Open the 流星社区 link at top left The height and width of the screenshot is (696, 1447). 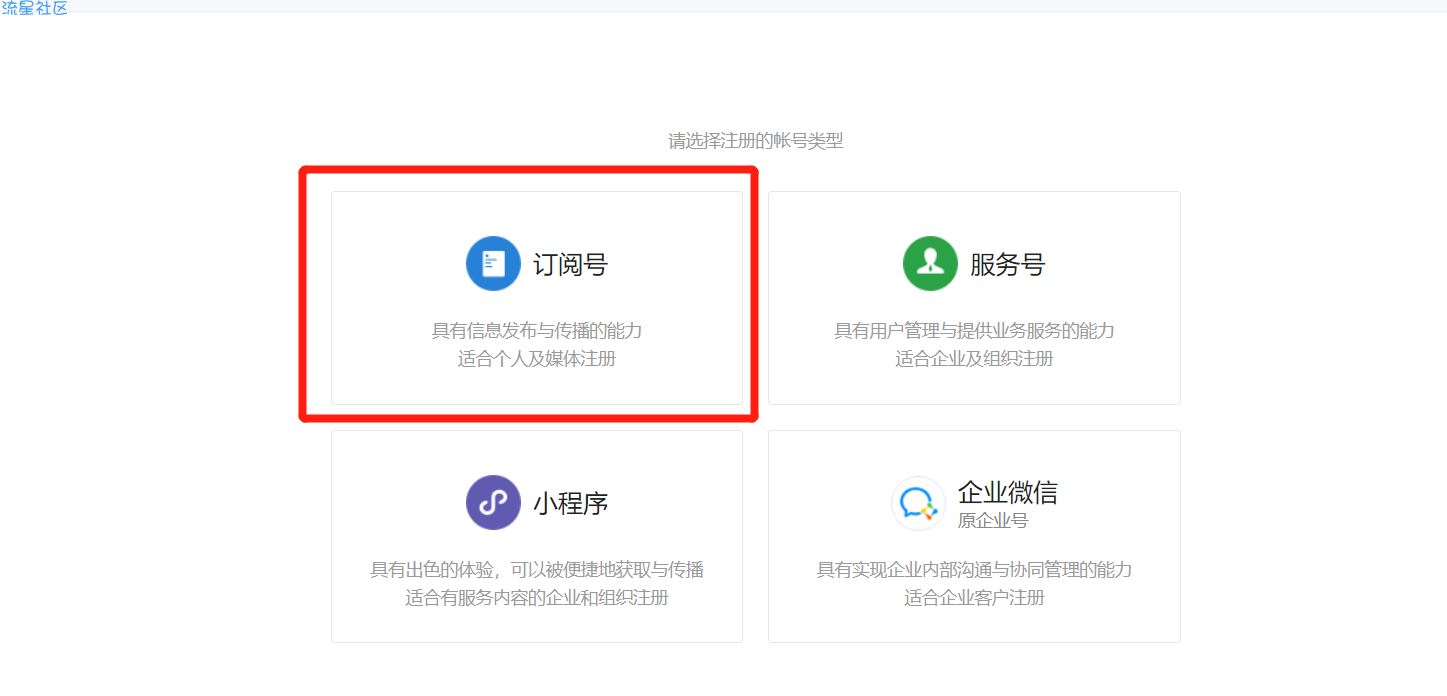pyautogui.click(x=34, y=8)
